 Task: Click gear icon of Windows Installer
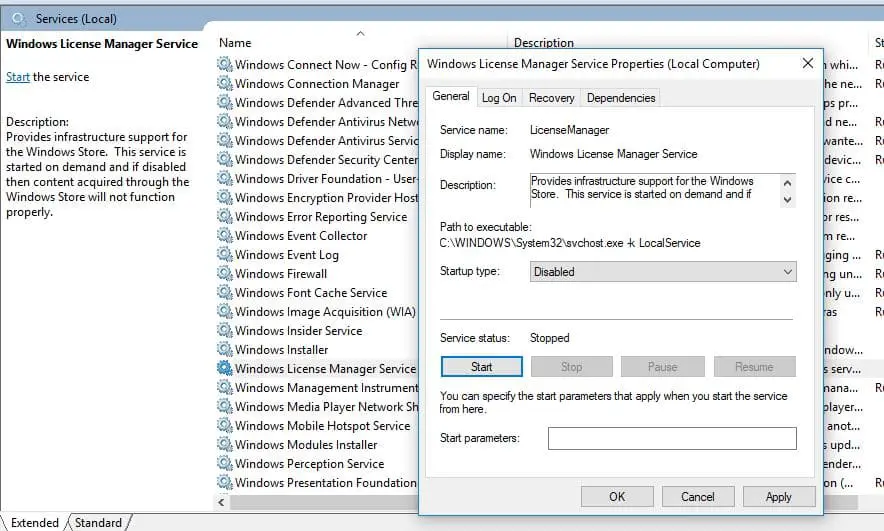coord(224,349)
